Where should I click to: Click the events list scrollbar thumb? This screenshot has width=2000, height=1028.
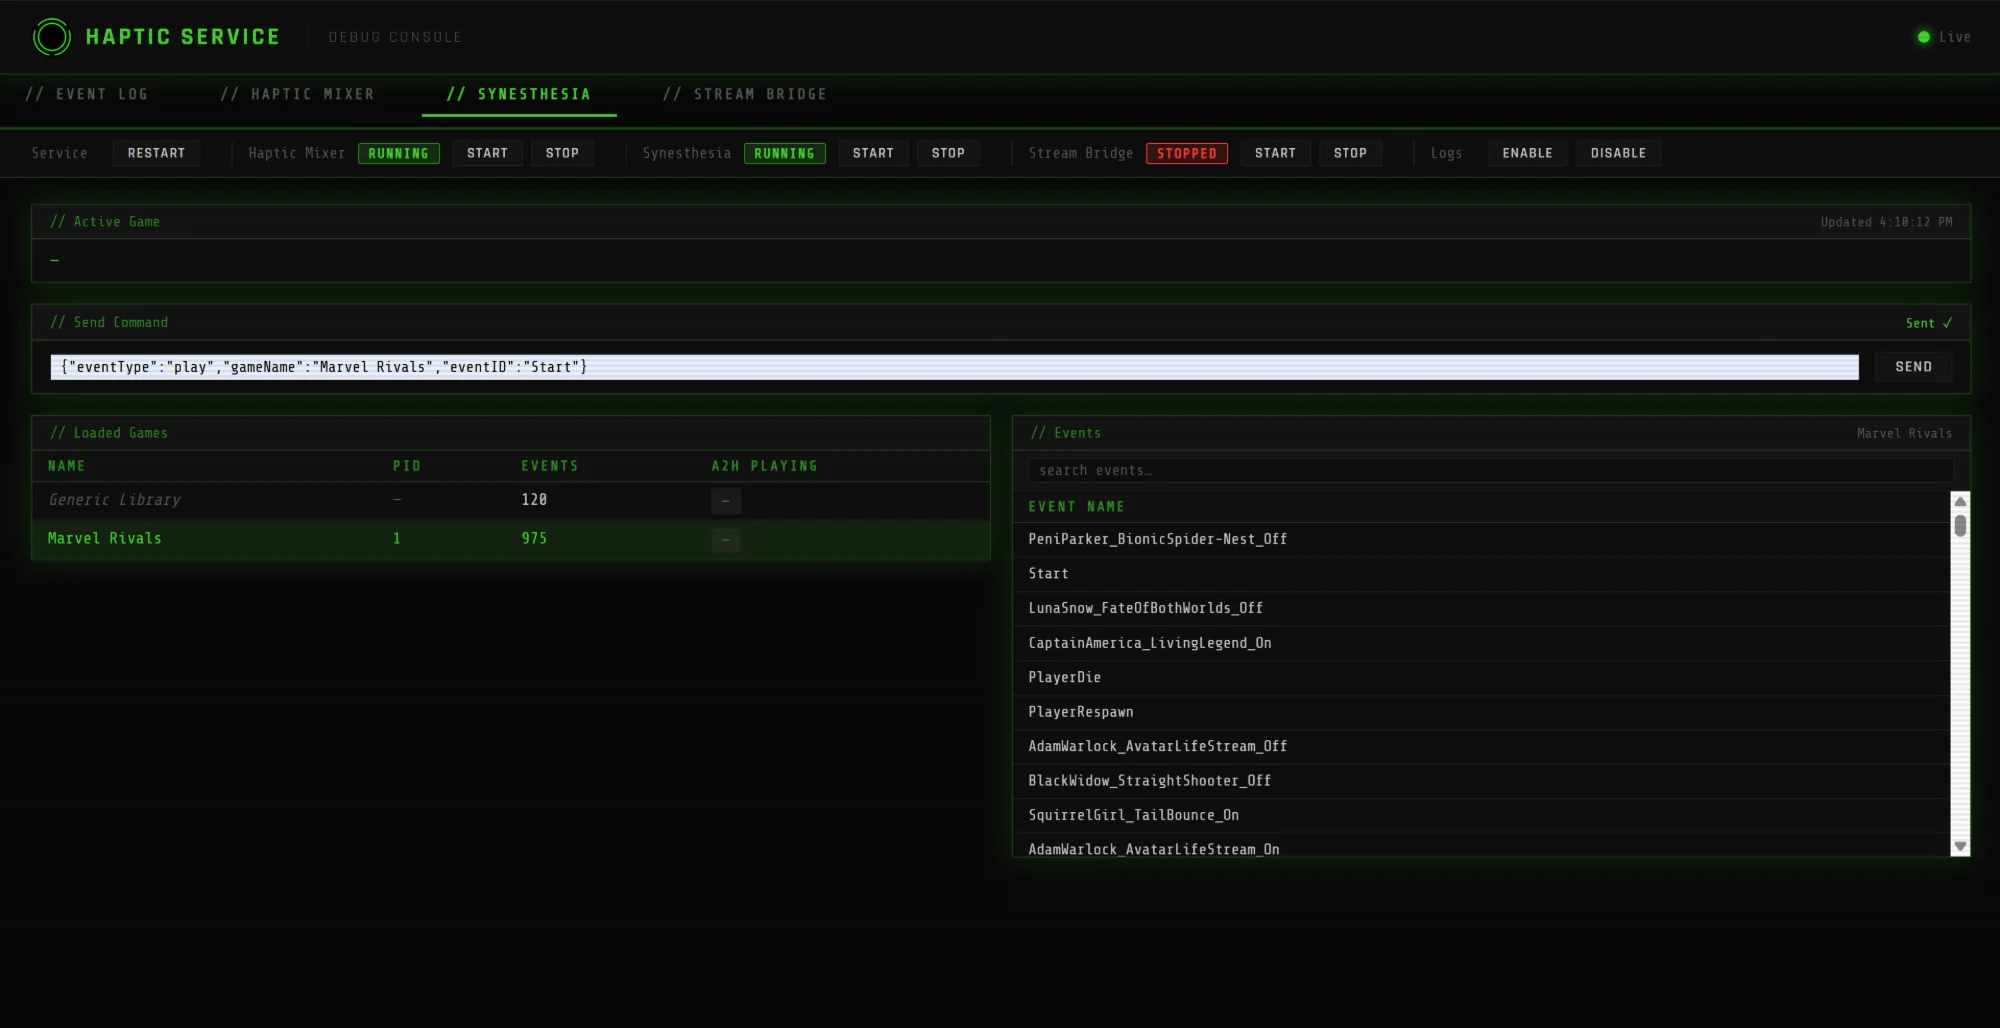1960,525
